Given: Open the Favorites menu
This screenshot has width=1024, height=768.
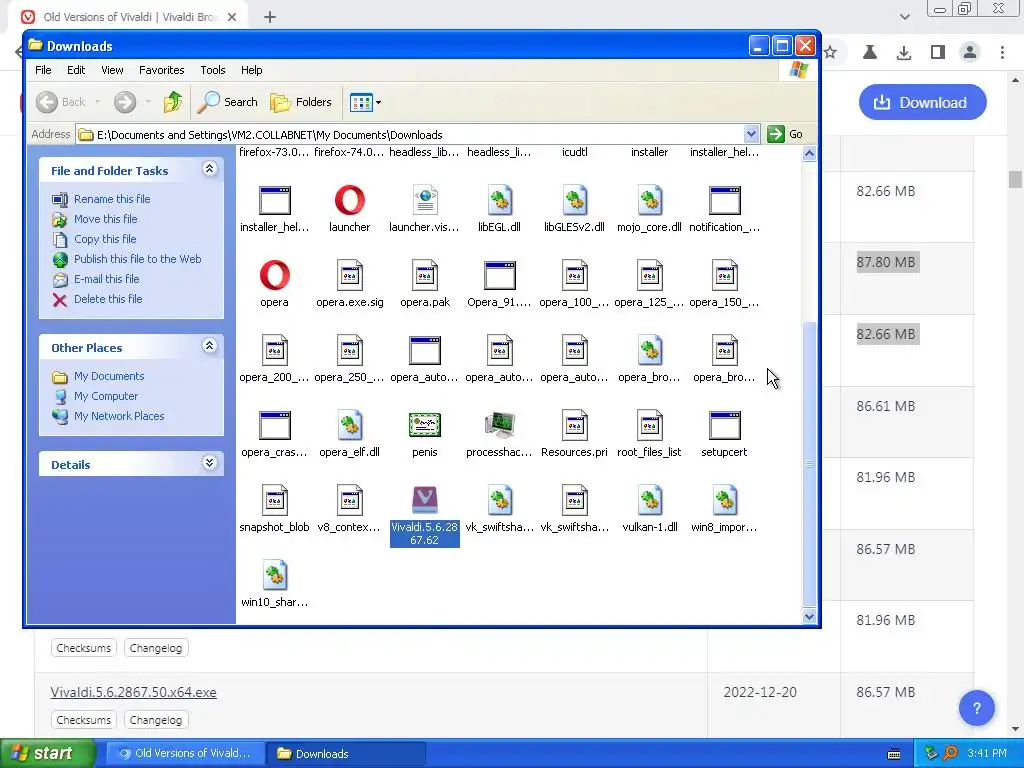Looking at the screenshot, I should (161, 70).
